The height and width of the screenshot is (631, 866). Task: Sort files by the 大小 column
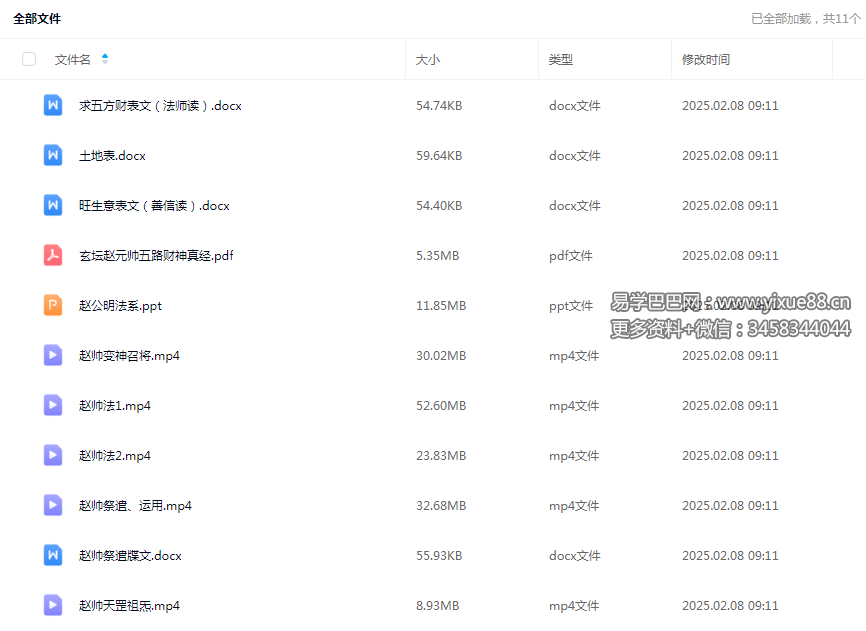428,59
